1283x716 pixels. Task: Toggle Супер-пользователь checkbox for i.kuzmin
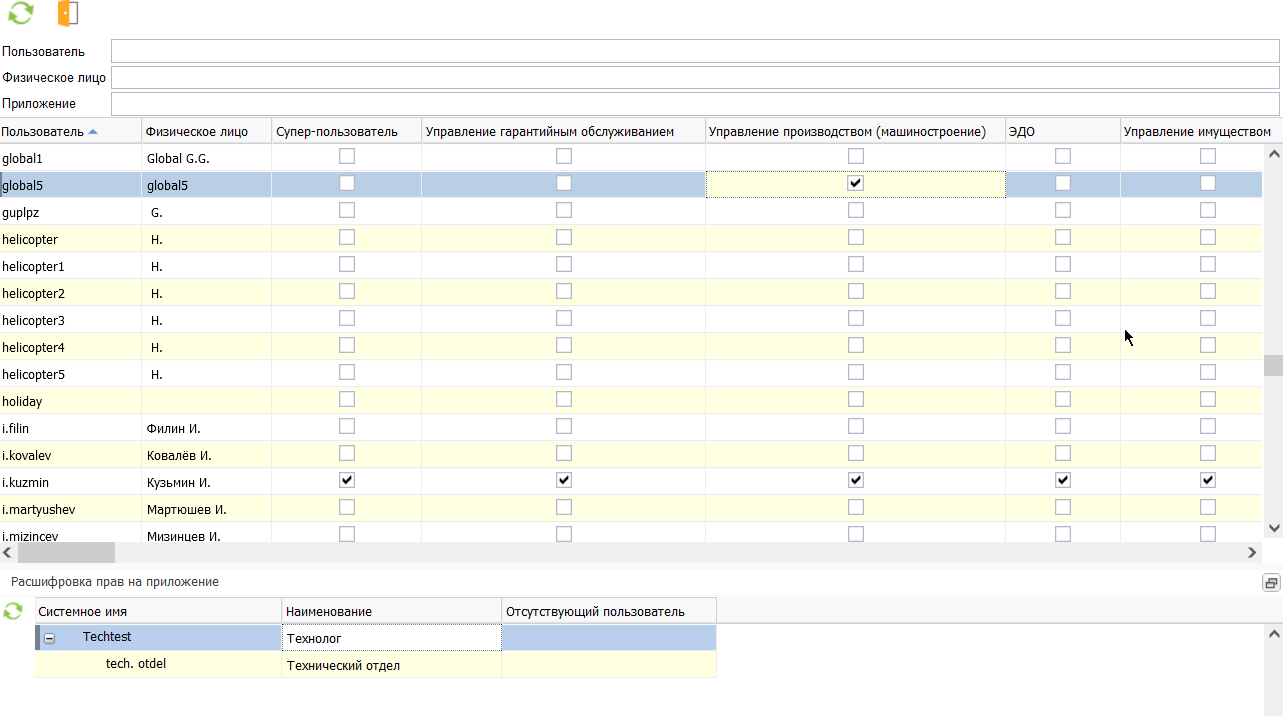point(347,480)
